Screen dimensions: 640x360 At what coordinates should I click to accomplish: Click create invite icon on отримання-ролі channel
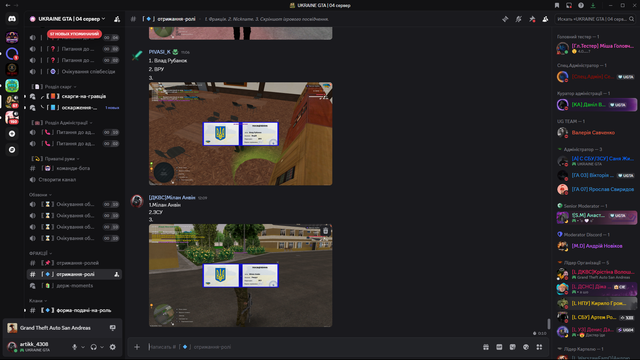tap(117, 274)
